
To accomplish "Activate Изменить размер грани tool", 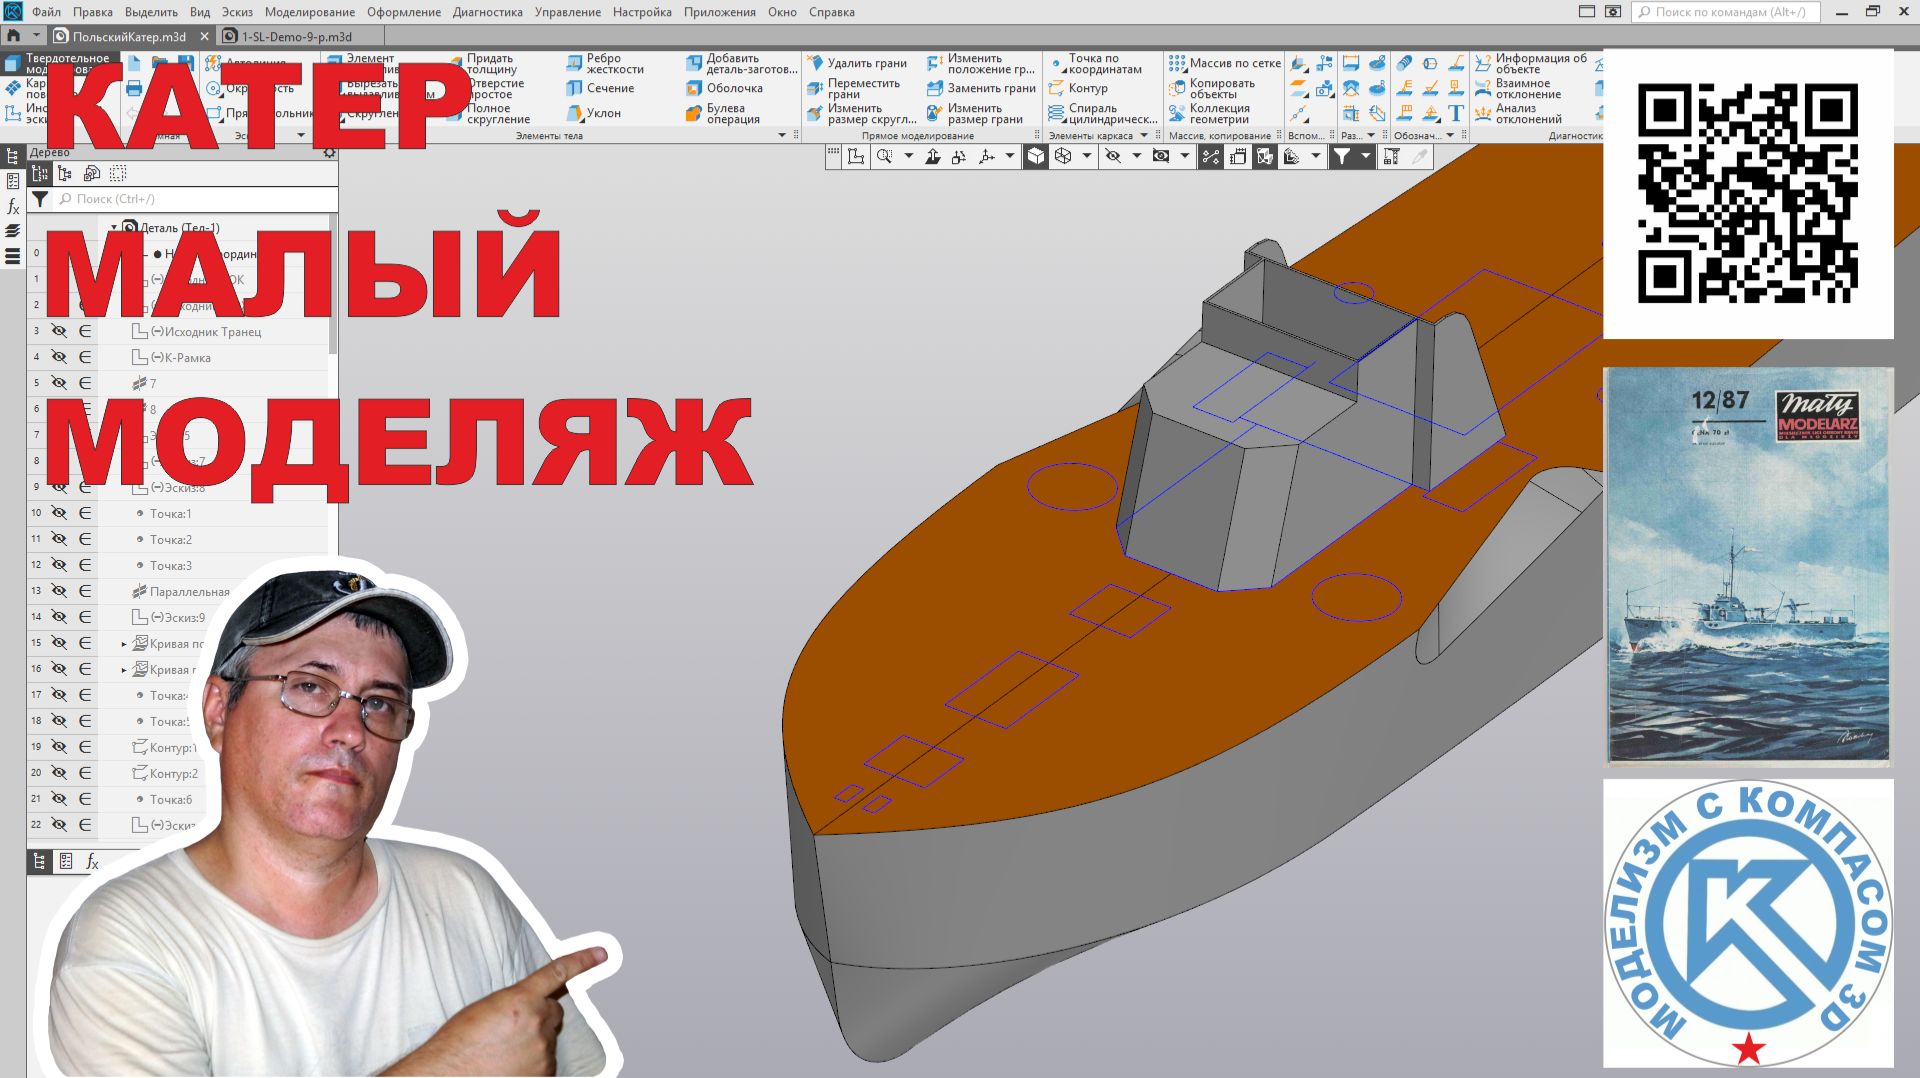I will pyautogui.click(x=974, y=114).
